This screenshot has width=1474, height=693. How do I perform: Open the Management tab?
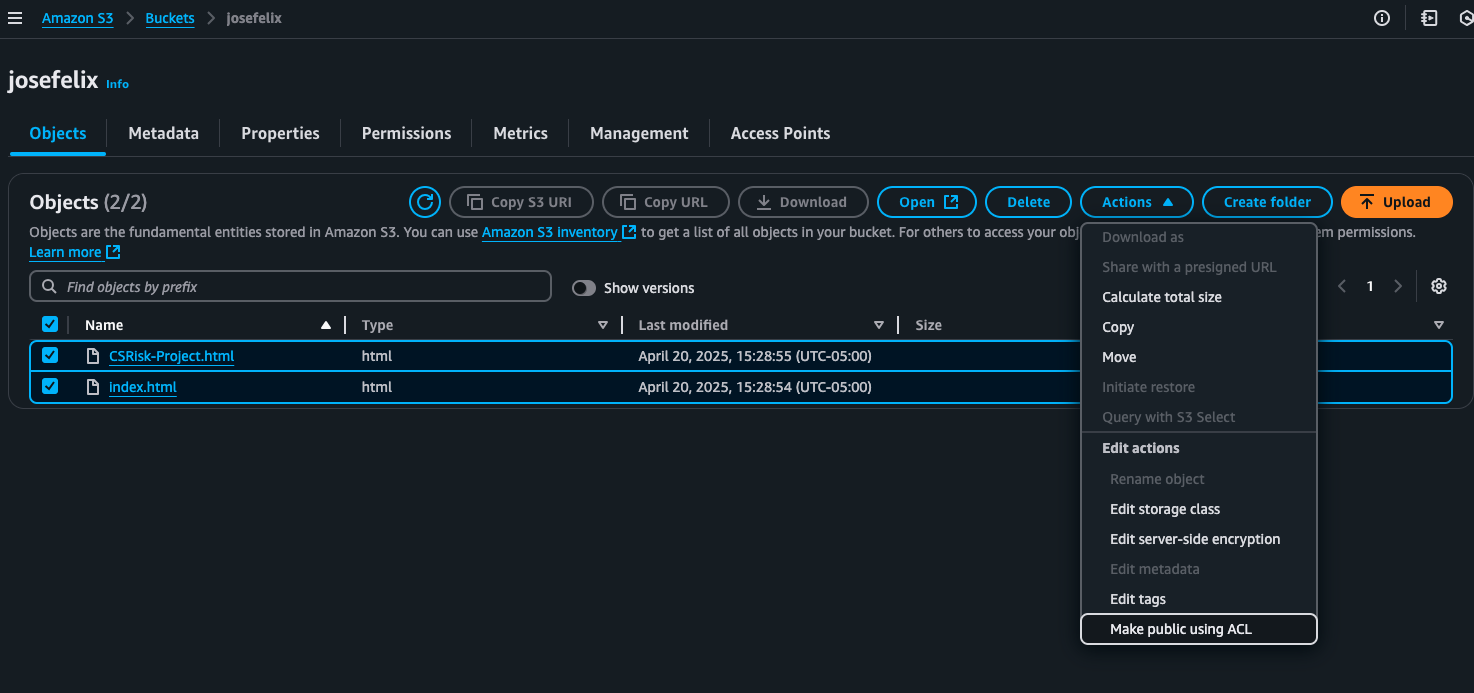(x=639, y=133)
